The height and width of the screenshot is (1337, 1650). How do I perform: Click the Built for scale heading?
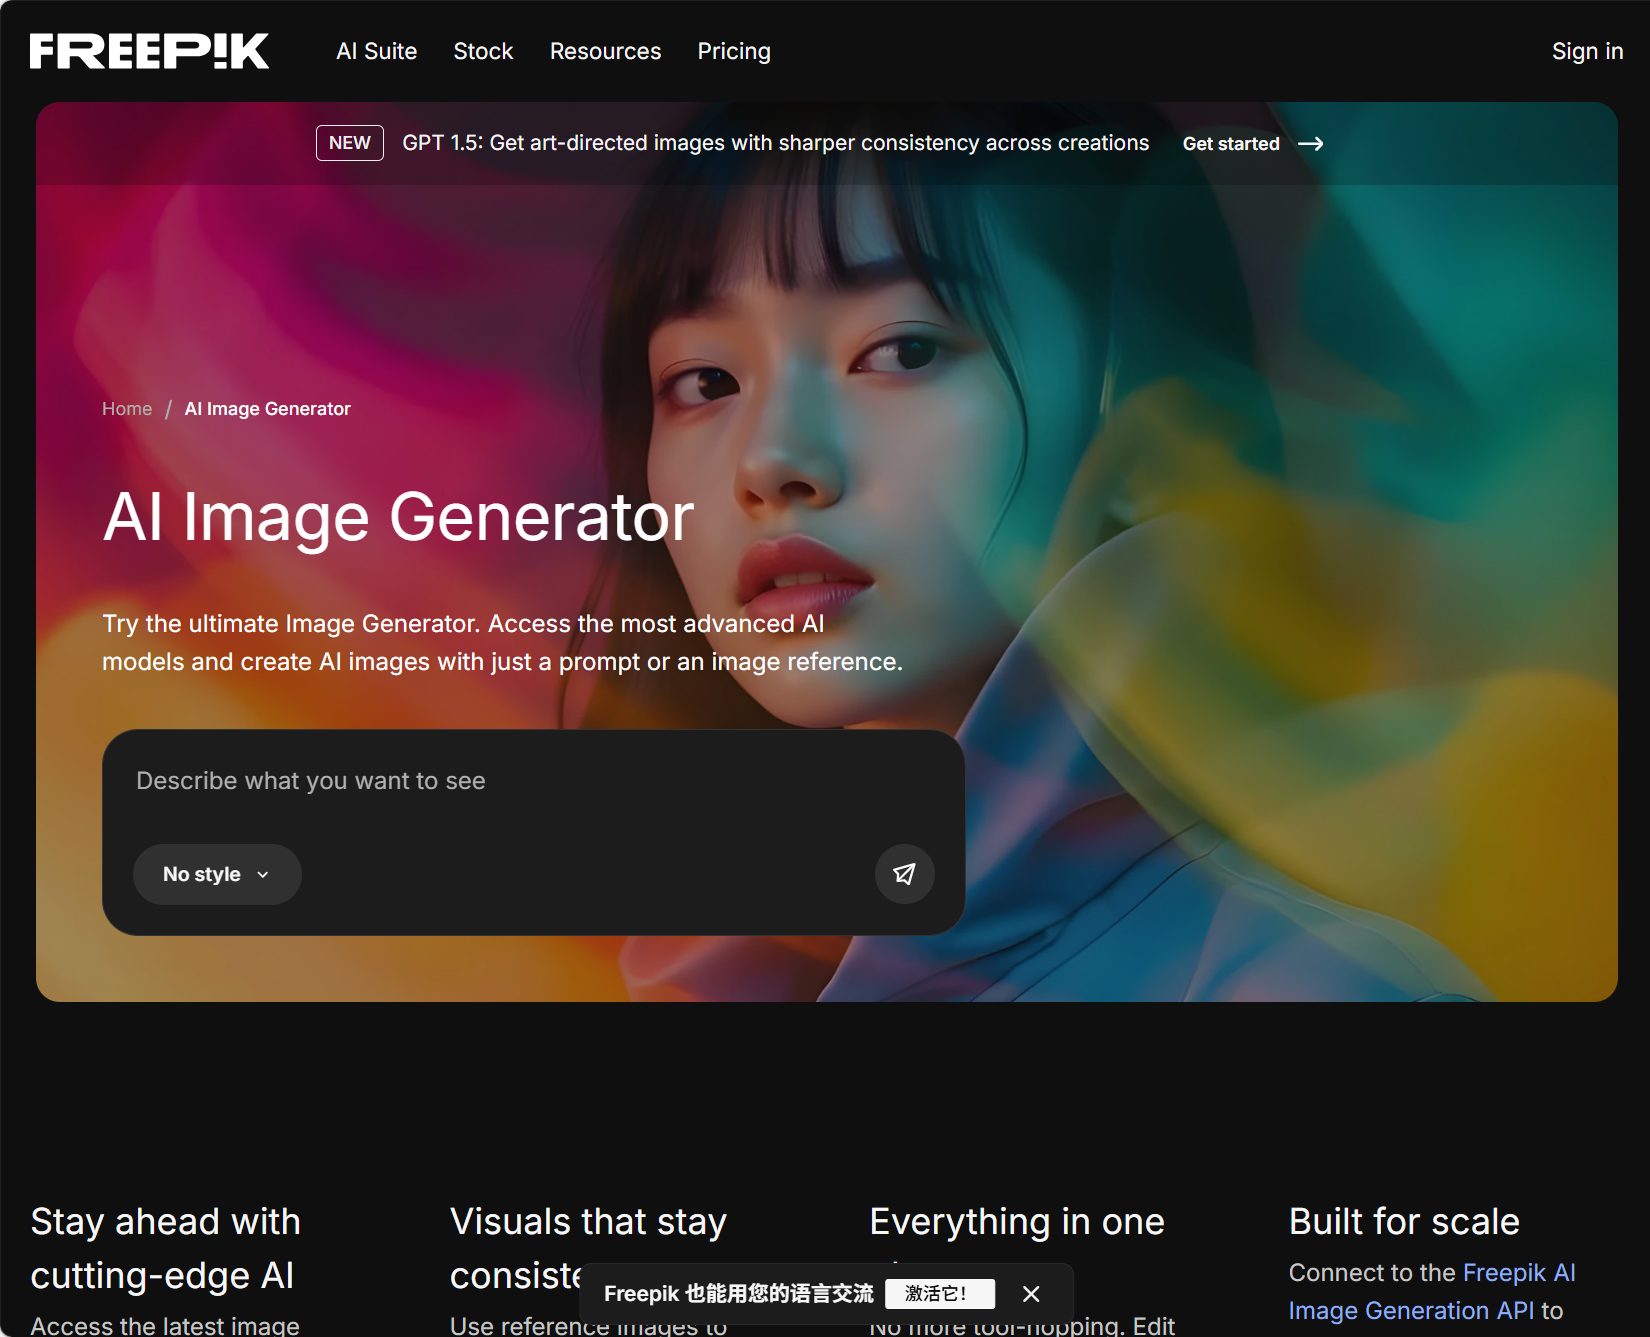[x=1404, y=1221]
